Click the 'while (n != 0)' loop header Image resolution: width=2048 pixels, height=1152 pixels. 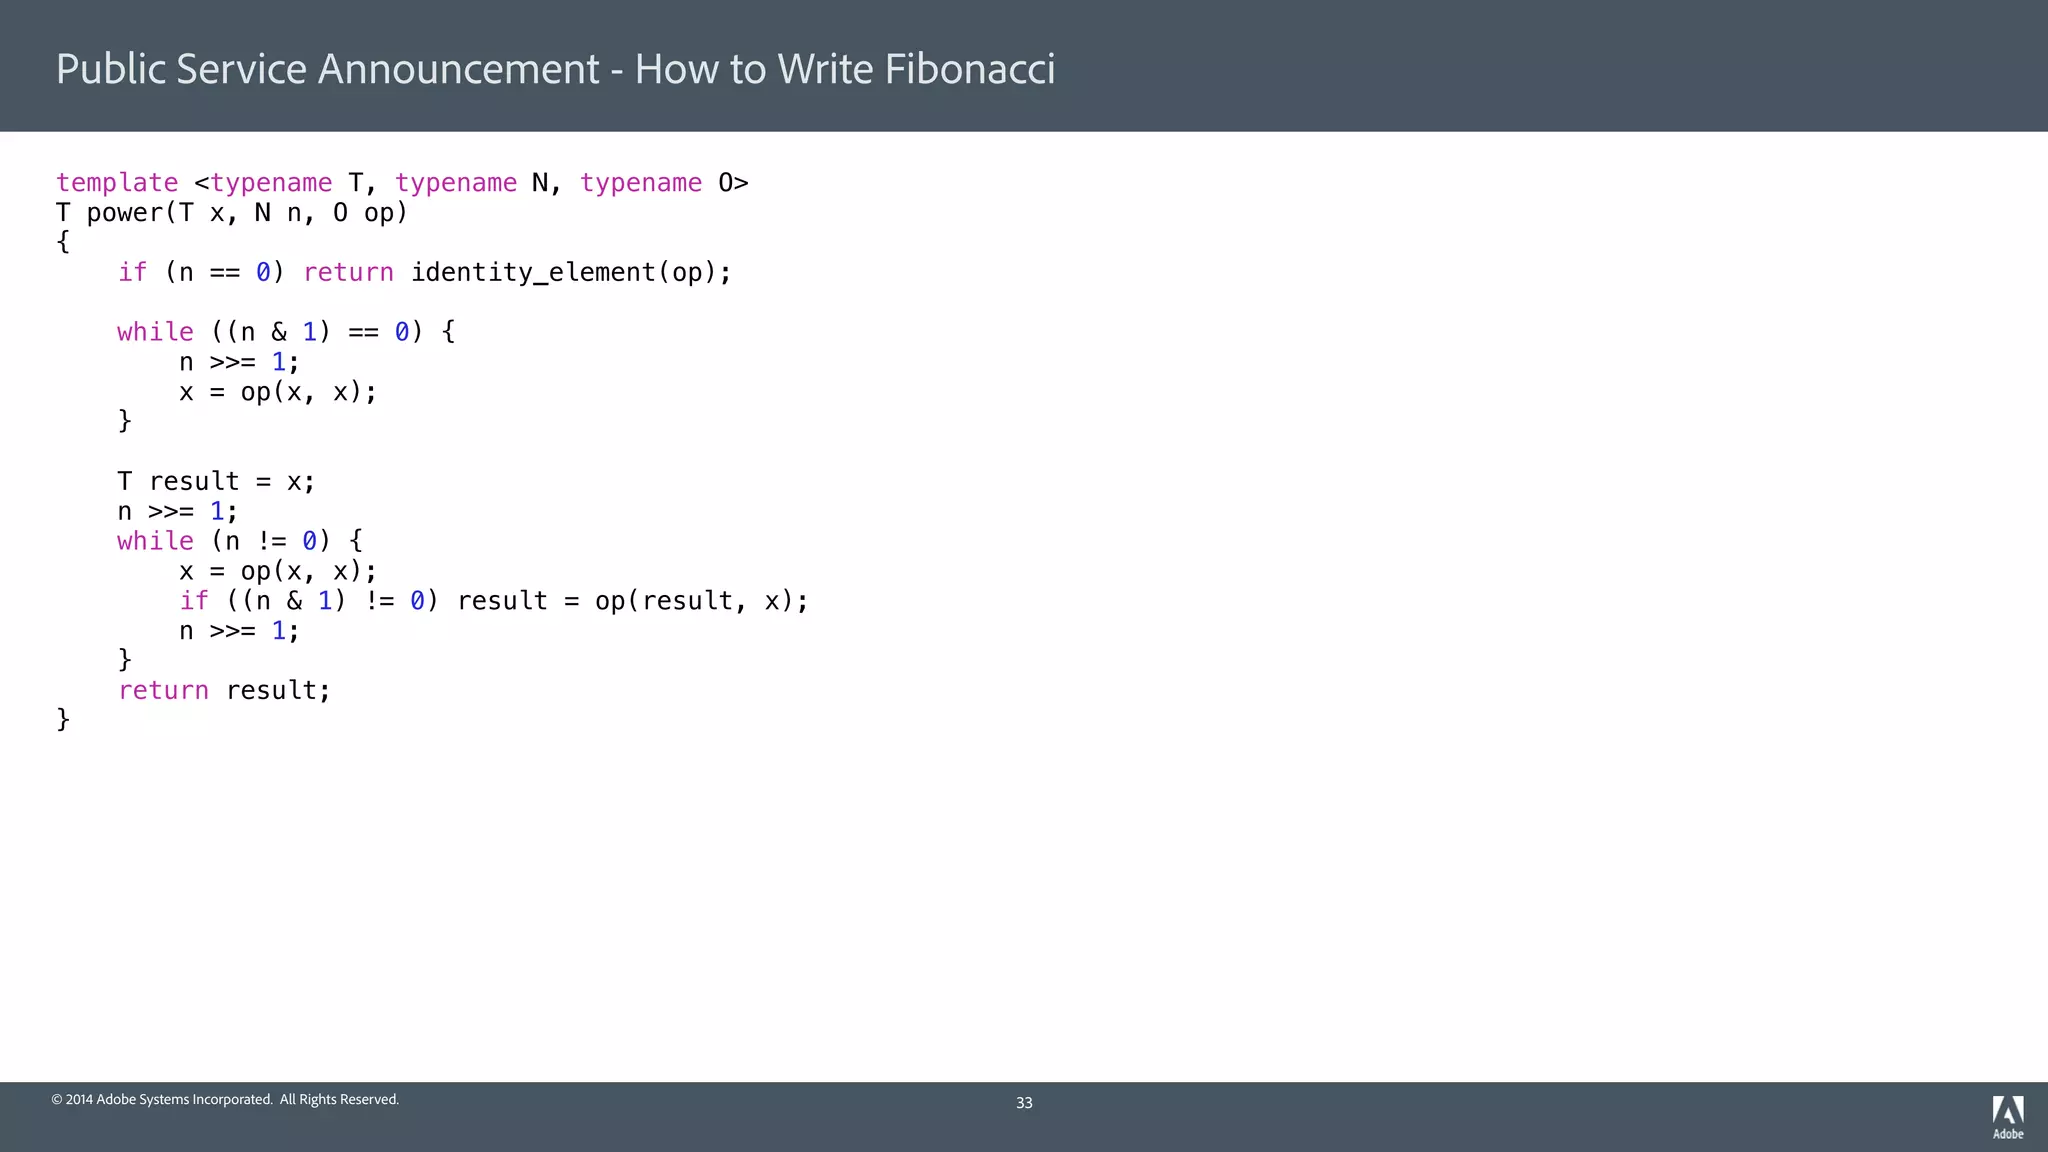(239, 541)
